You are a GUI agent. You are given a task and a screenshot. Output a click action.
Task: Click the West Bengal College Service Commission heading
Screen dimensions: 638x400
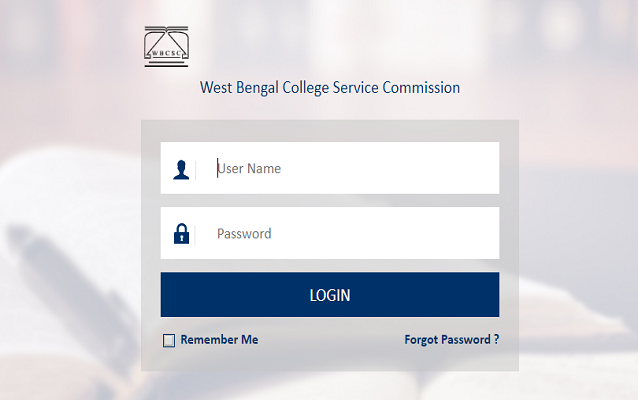[330, 88]
